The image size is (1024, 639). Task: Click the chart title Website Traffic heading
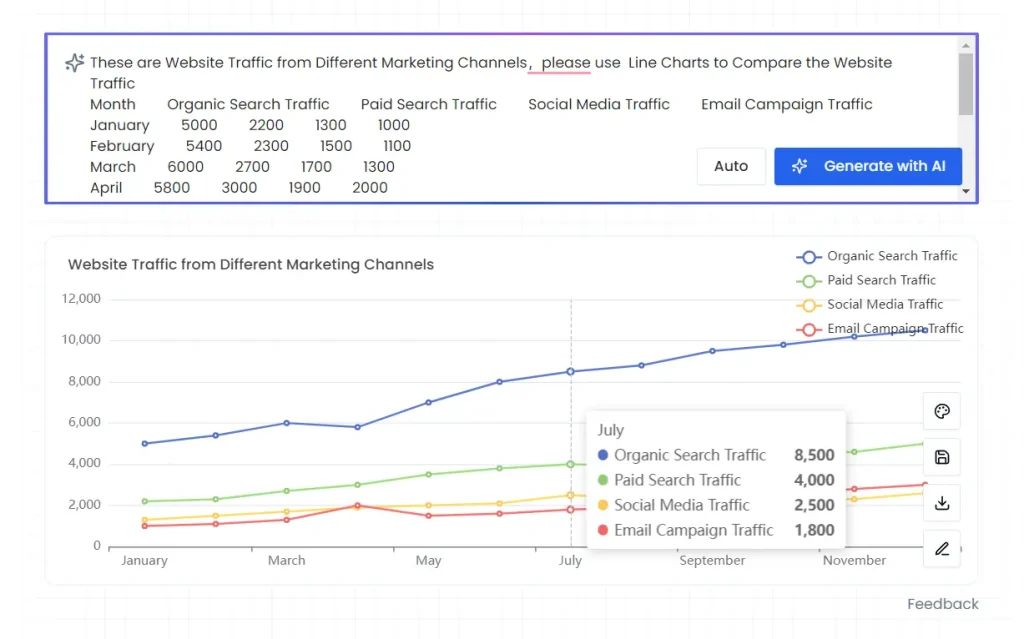pyautogui.click(x=250, y=264)
